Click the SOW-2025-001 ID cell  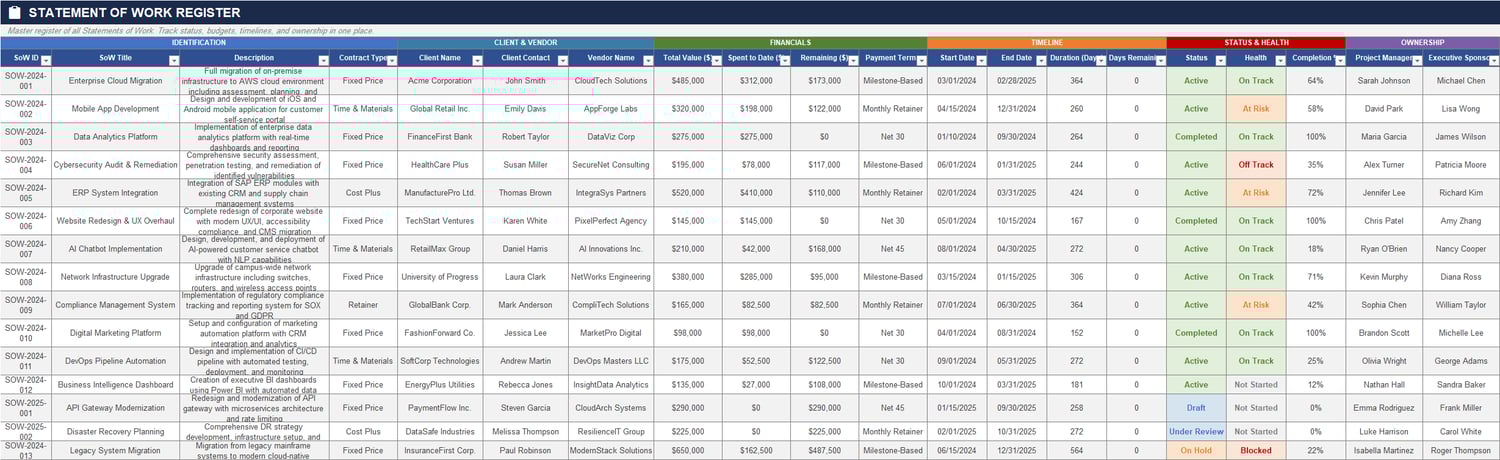coord(25,408)
